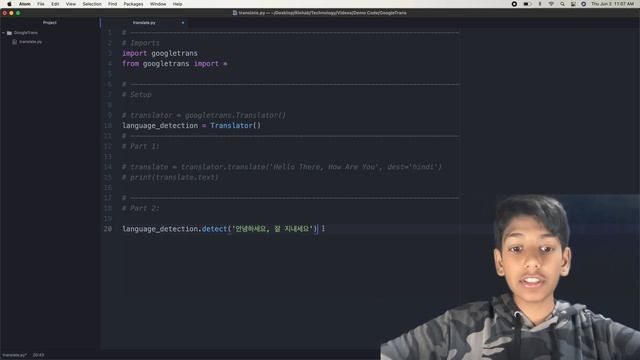
Task: Click the GoogleTrans folder icon
Action: (9, 33)
